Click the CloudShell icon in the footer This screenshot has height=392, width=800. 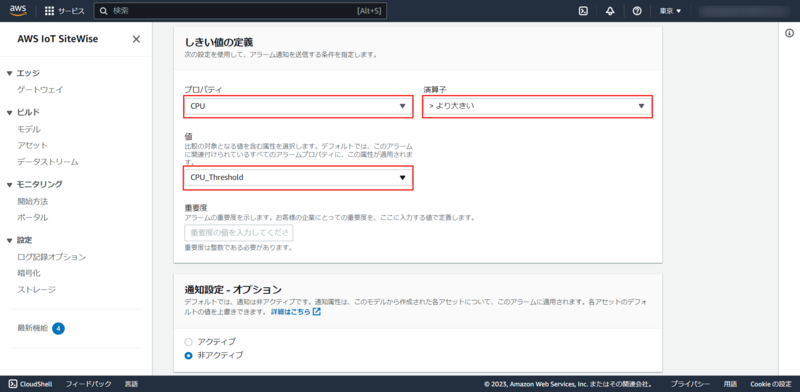point(13,384)
